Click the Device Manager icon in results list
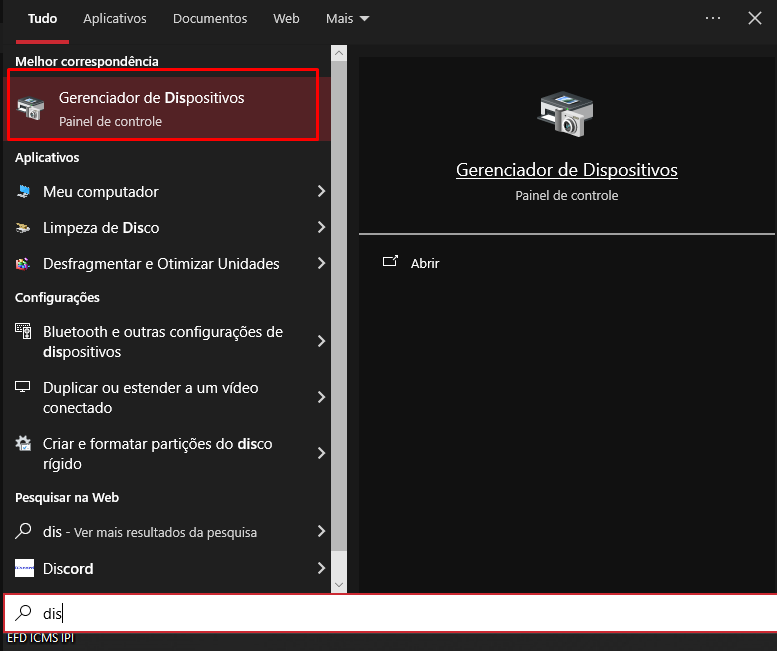 [x=31, y=108]
